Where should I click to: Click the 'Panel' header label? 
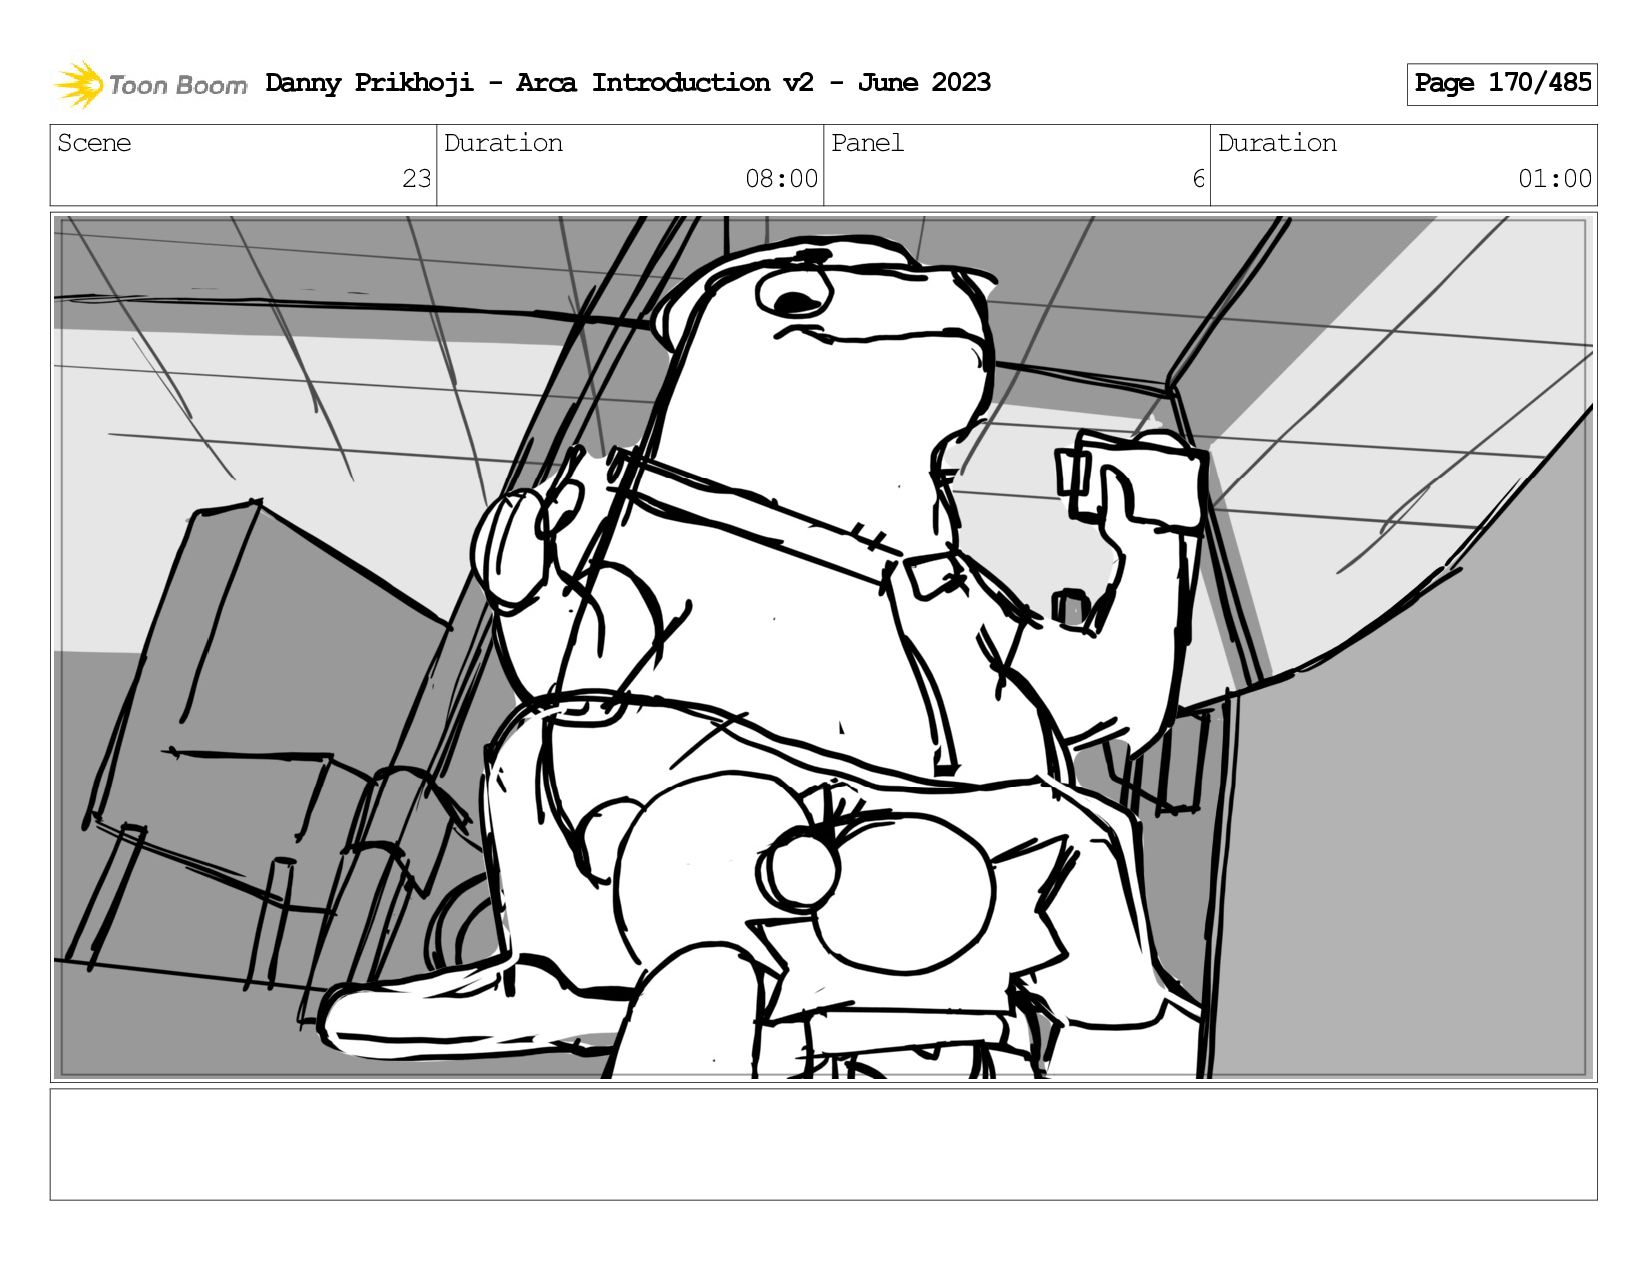pos(867,143)
